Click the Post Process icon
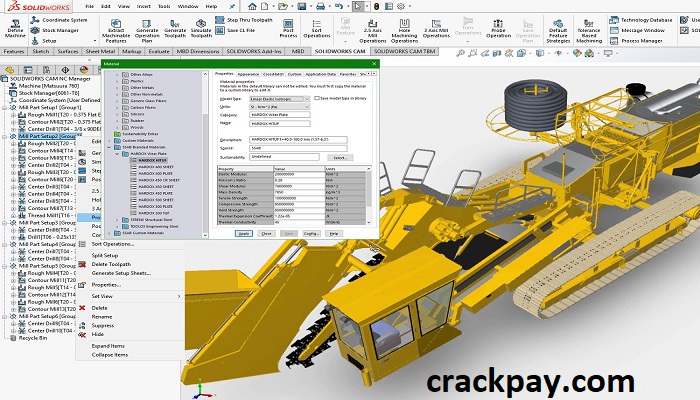This screenshot has width=700, height=400. [x=288, y=29]
